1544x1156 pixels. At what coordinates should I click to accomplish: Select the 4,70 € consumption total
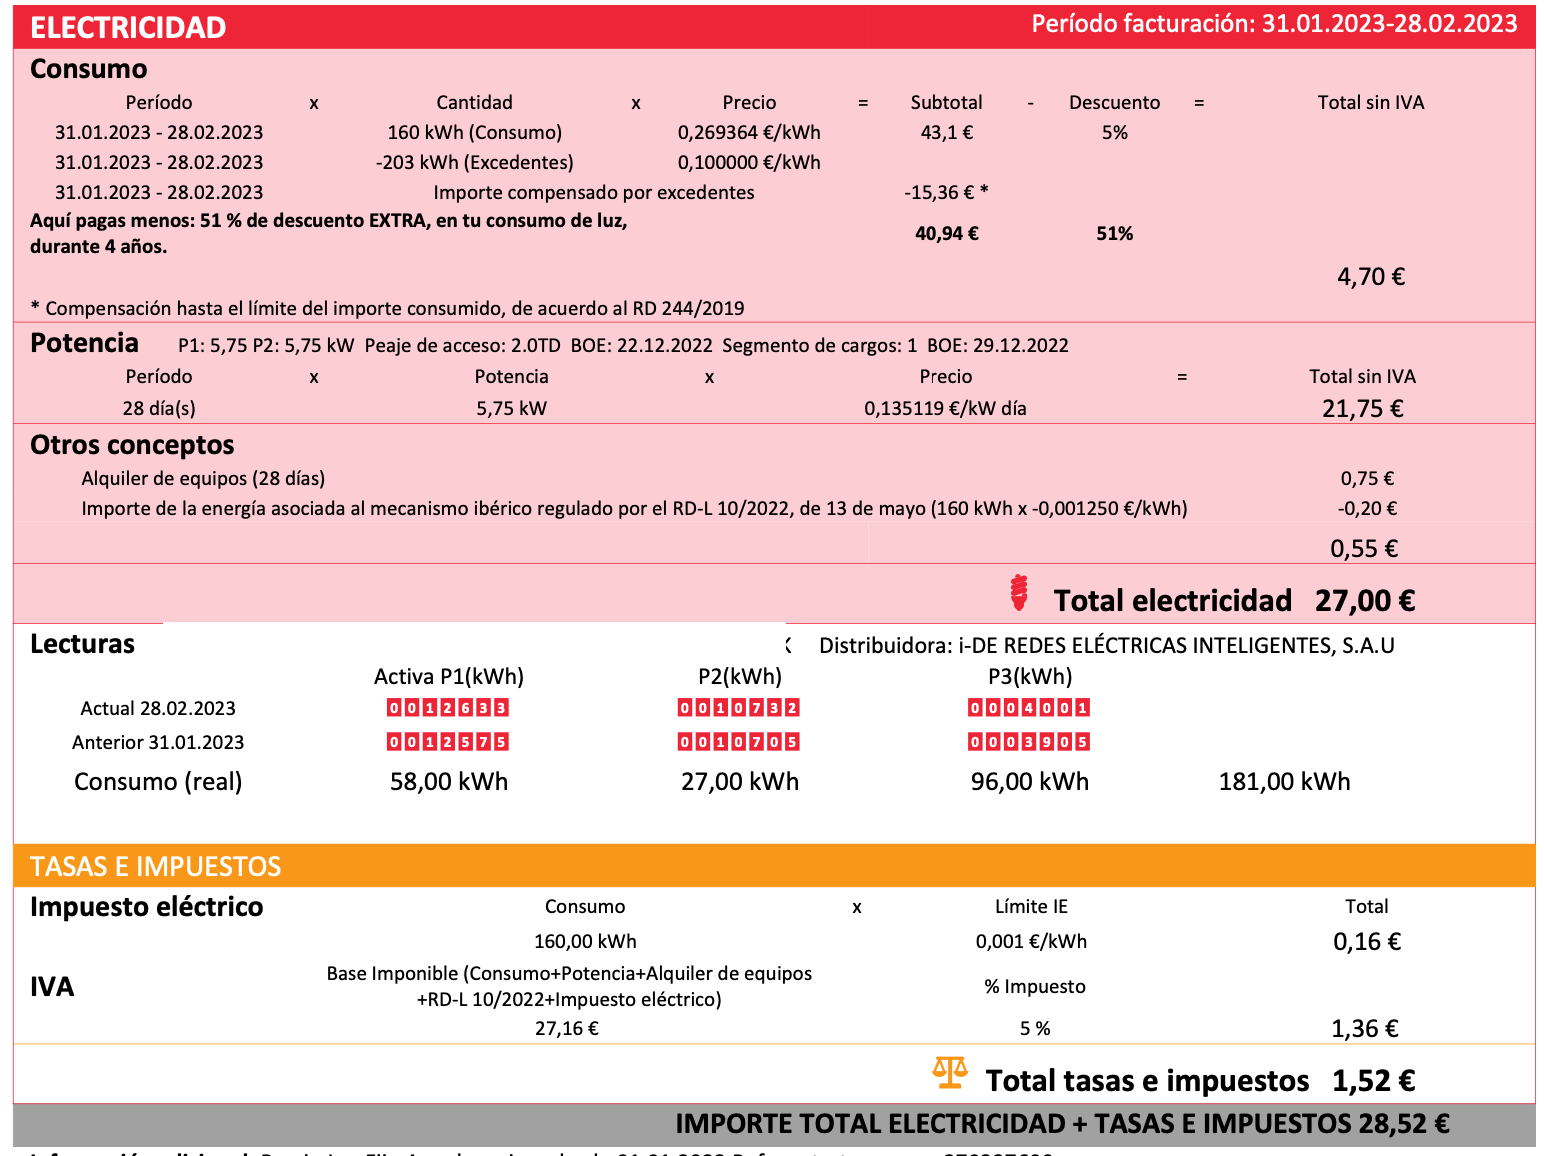point(1371,276)
